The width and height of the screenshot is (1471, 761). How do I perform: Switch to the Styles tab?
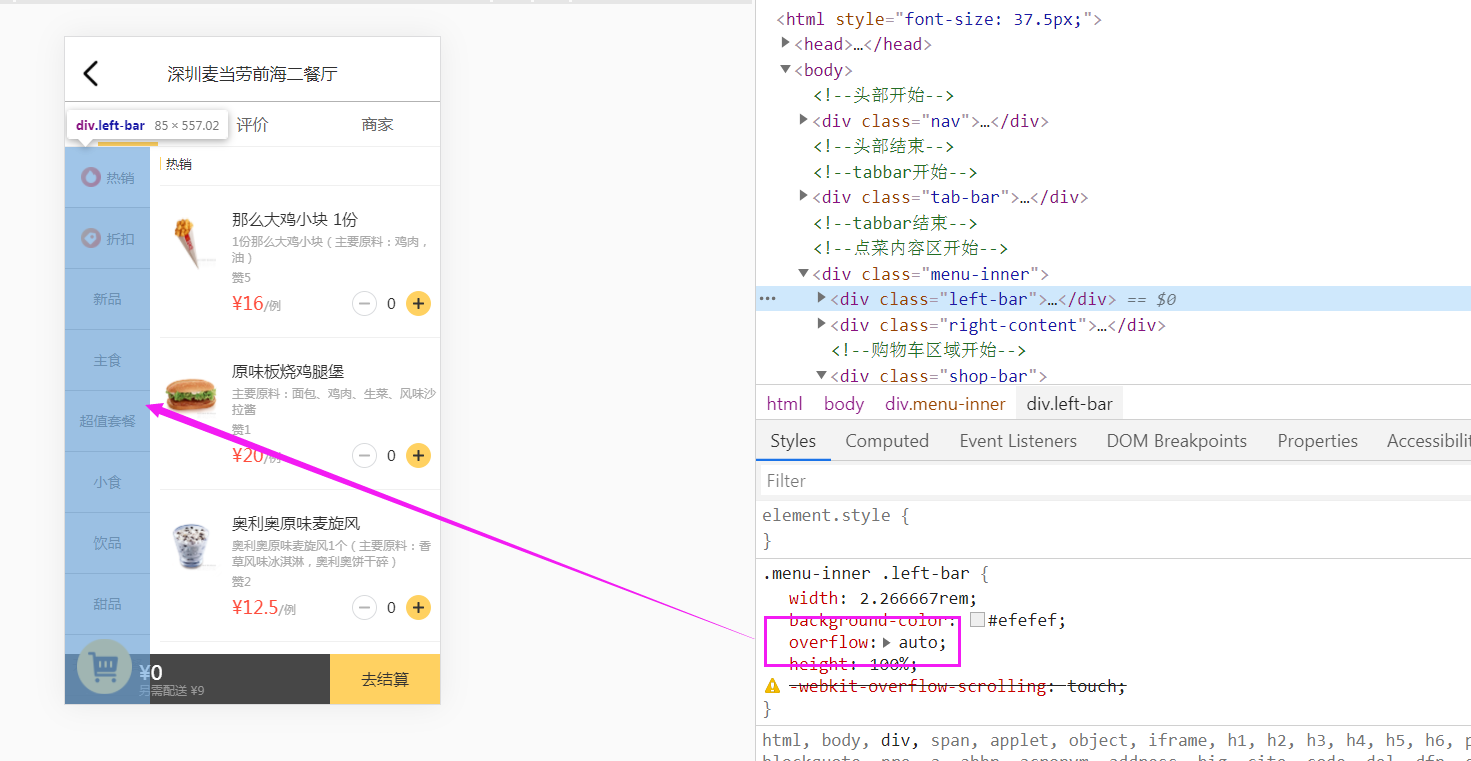pos(793,441)
